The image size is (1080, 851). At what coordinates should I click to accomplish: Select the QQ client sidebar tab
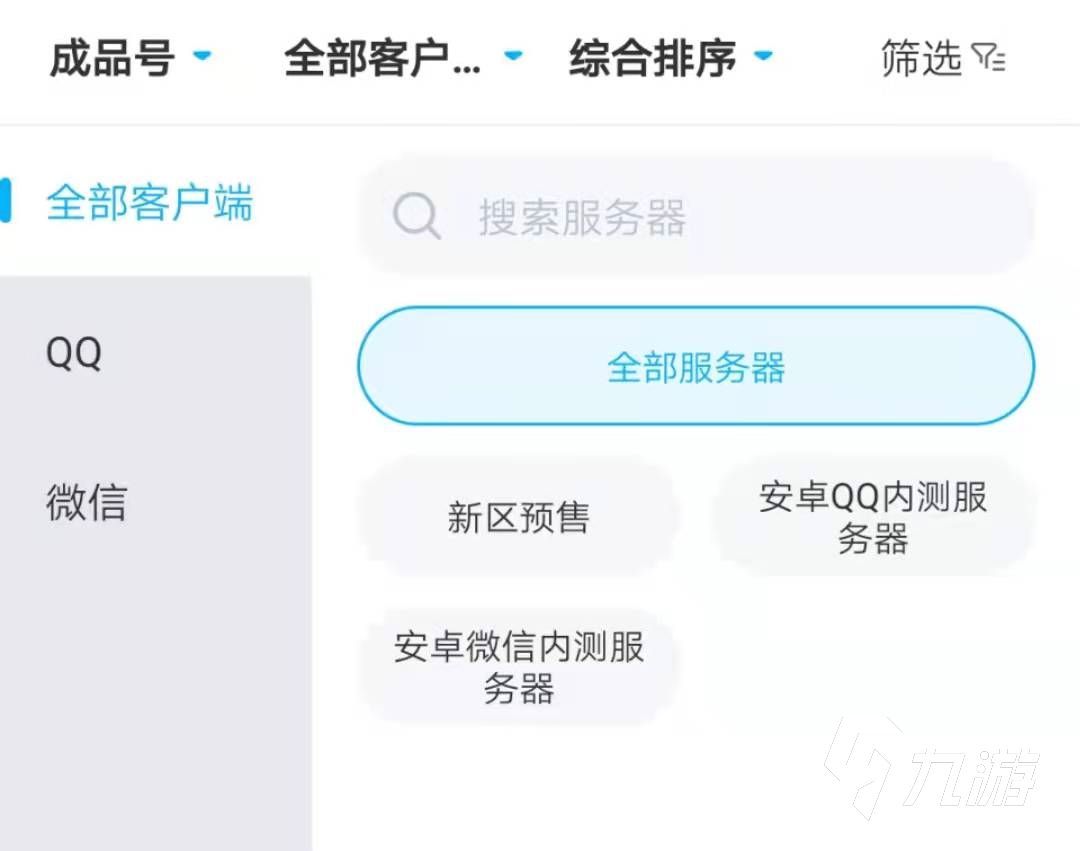pos(74,353)
